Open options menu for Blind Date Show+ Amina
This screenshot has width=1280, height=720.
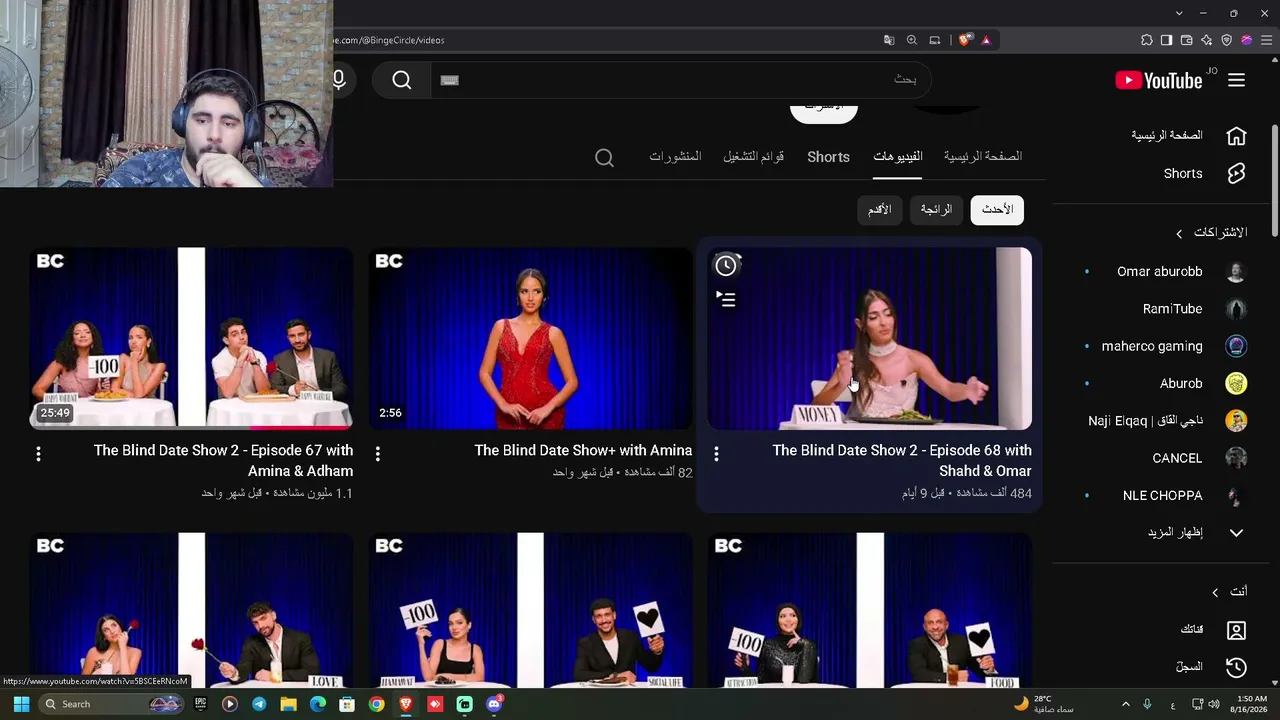pos(377,454)
